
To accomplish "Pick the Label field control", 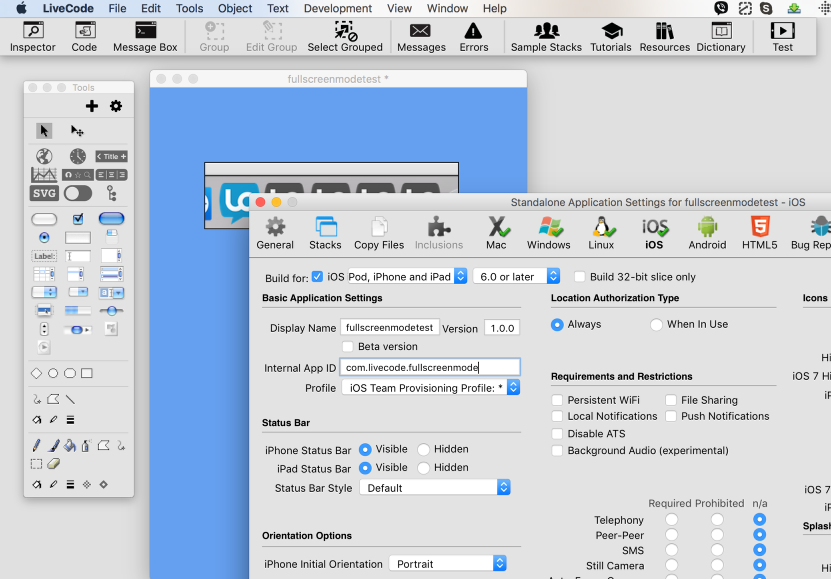I will (44, 256).
